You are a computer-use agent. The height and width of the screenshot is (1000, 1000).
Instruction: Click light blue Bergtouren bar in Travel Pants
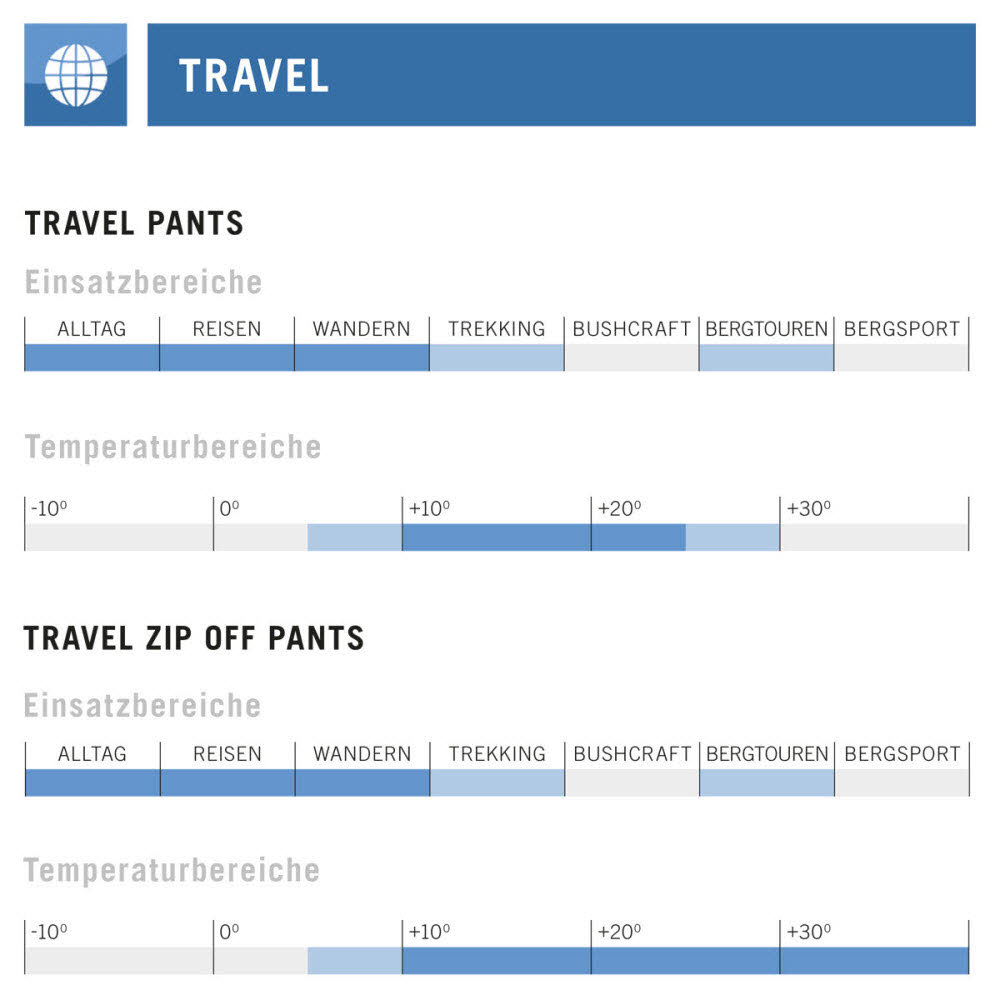(766, 358)
